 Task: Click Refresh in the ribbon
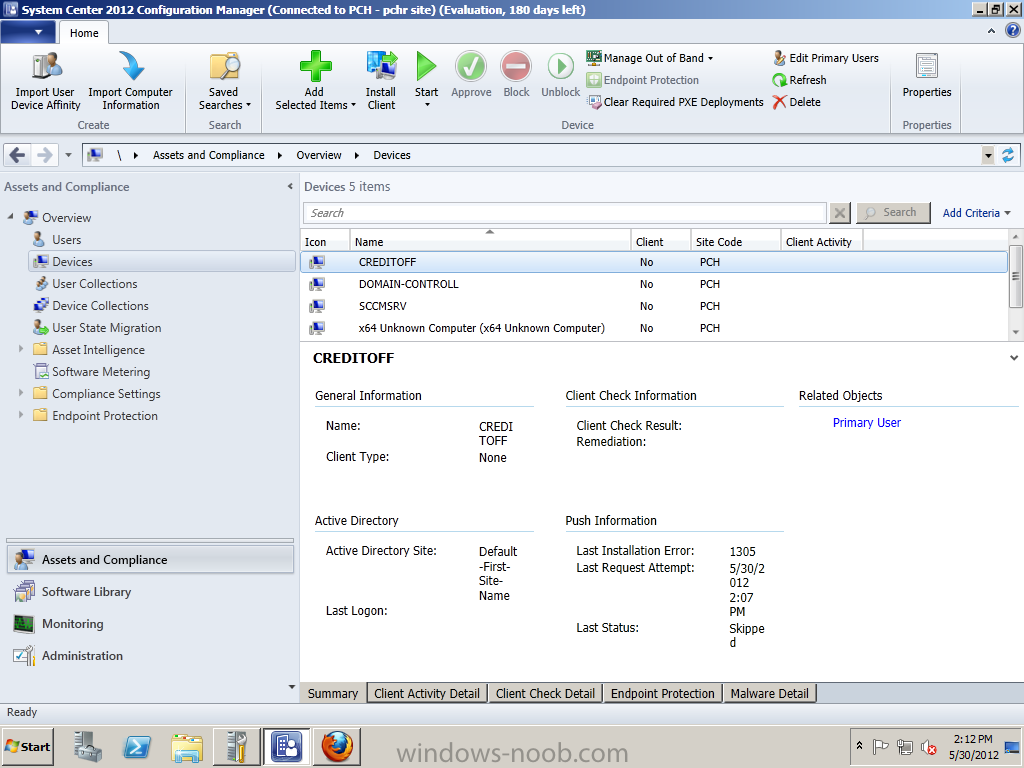click(799, 80)
